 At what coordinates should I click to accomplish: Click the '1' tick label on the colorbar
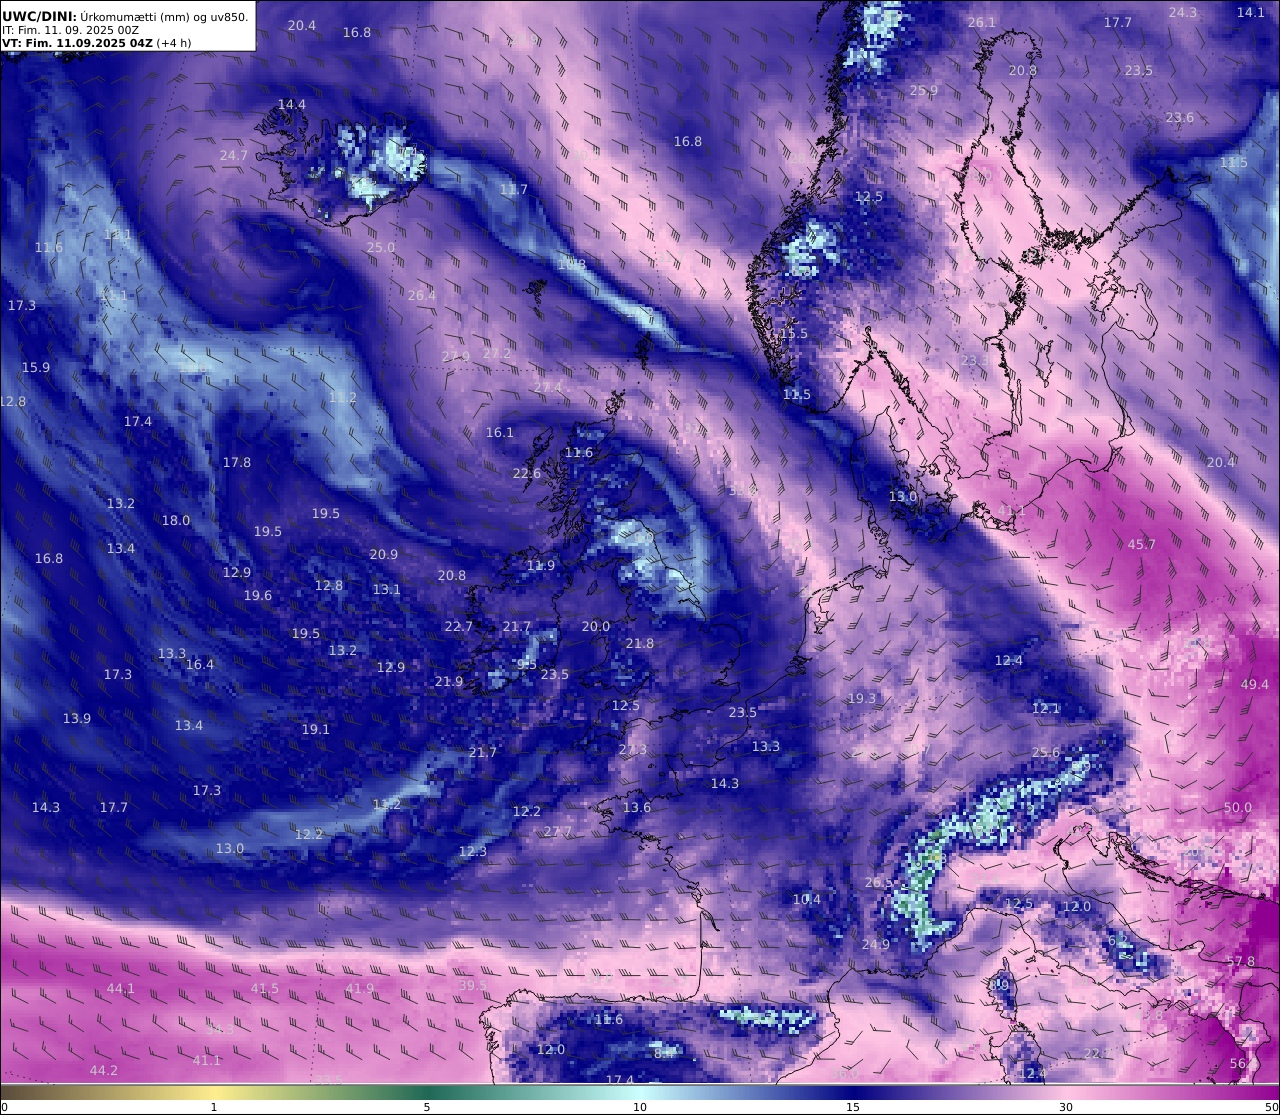click(214, 1106)
